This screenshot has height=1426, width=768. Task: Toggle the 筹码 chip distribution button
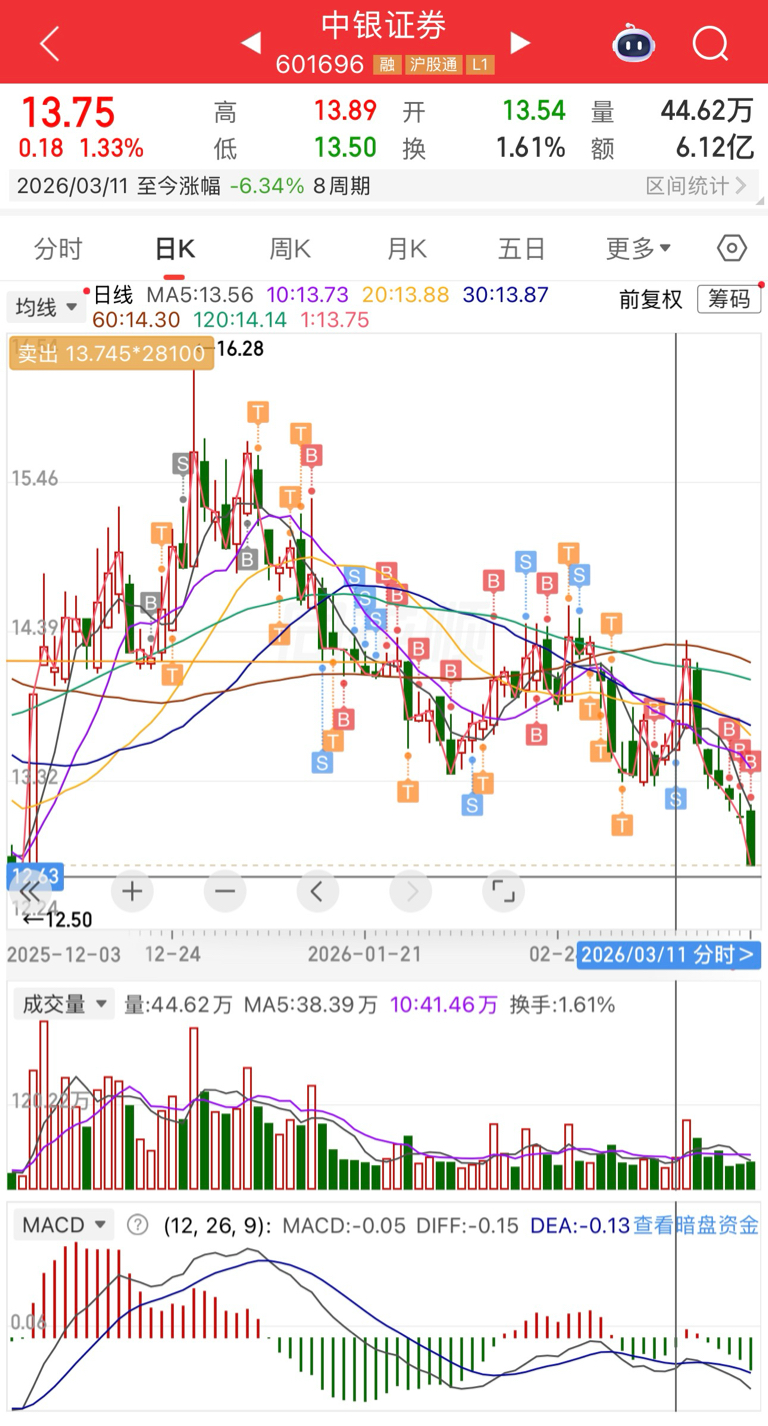(x=729, y=299)
